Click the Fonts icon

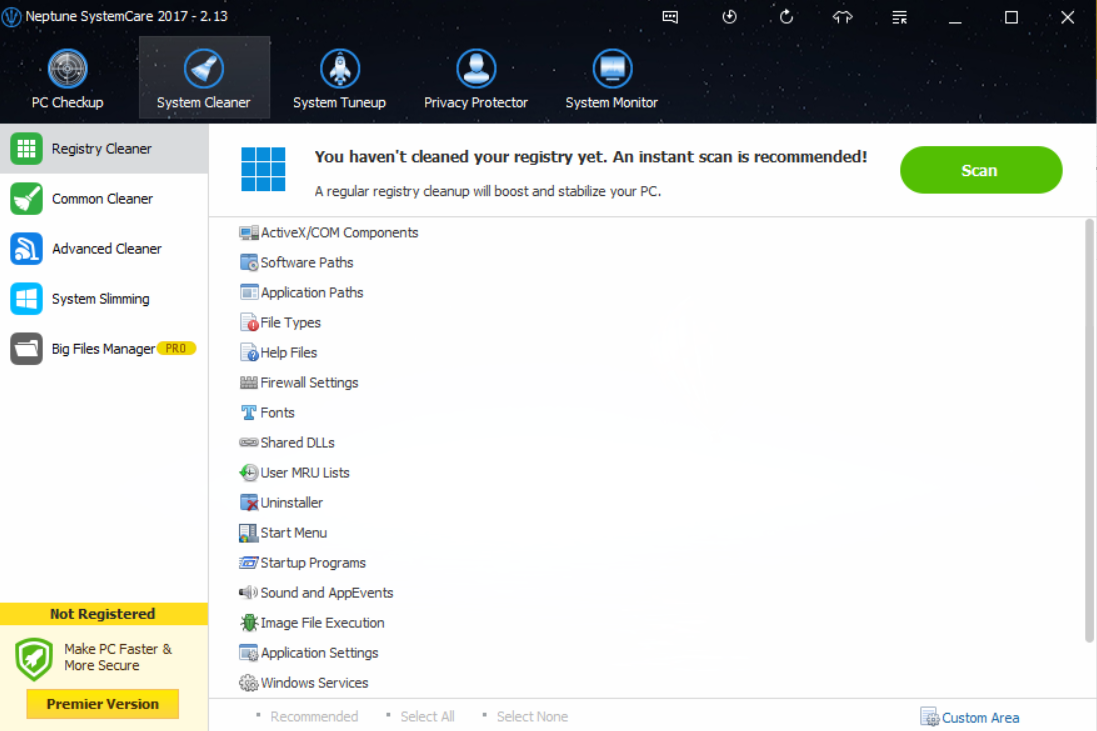pyautogui.click(x=248, y=413)
